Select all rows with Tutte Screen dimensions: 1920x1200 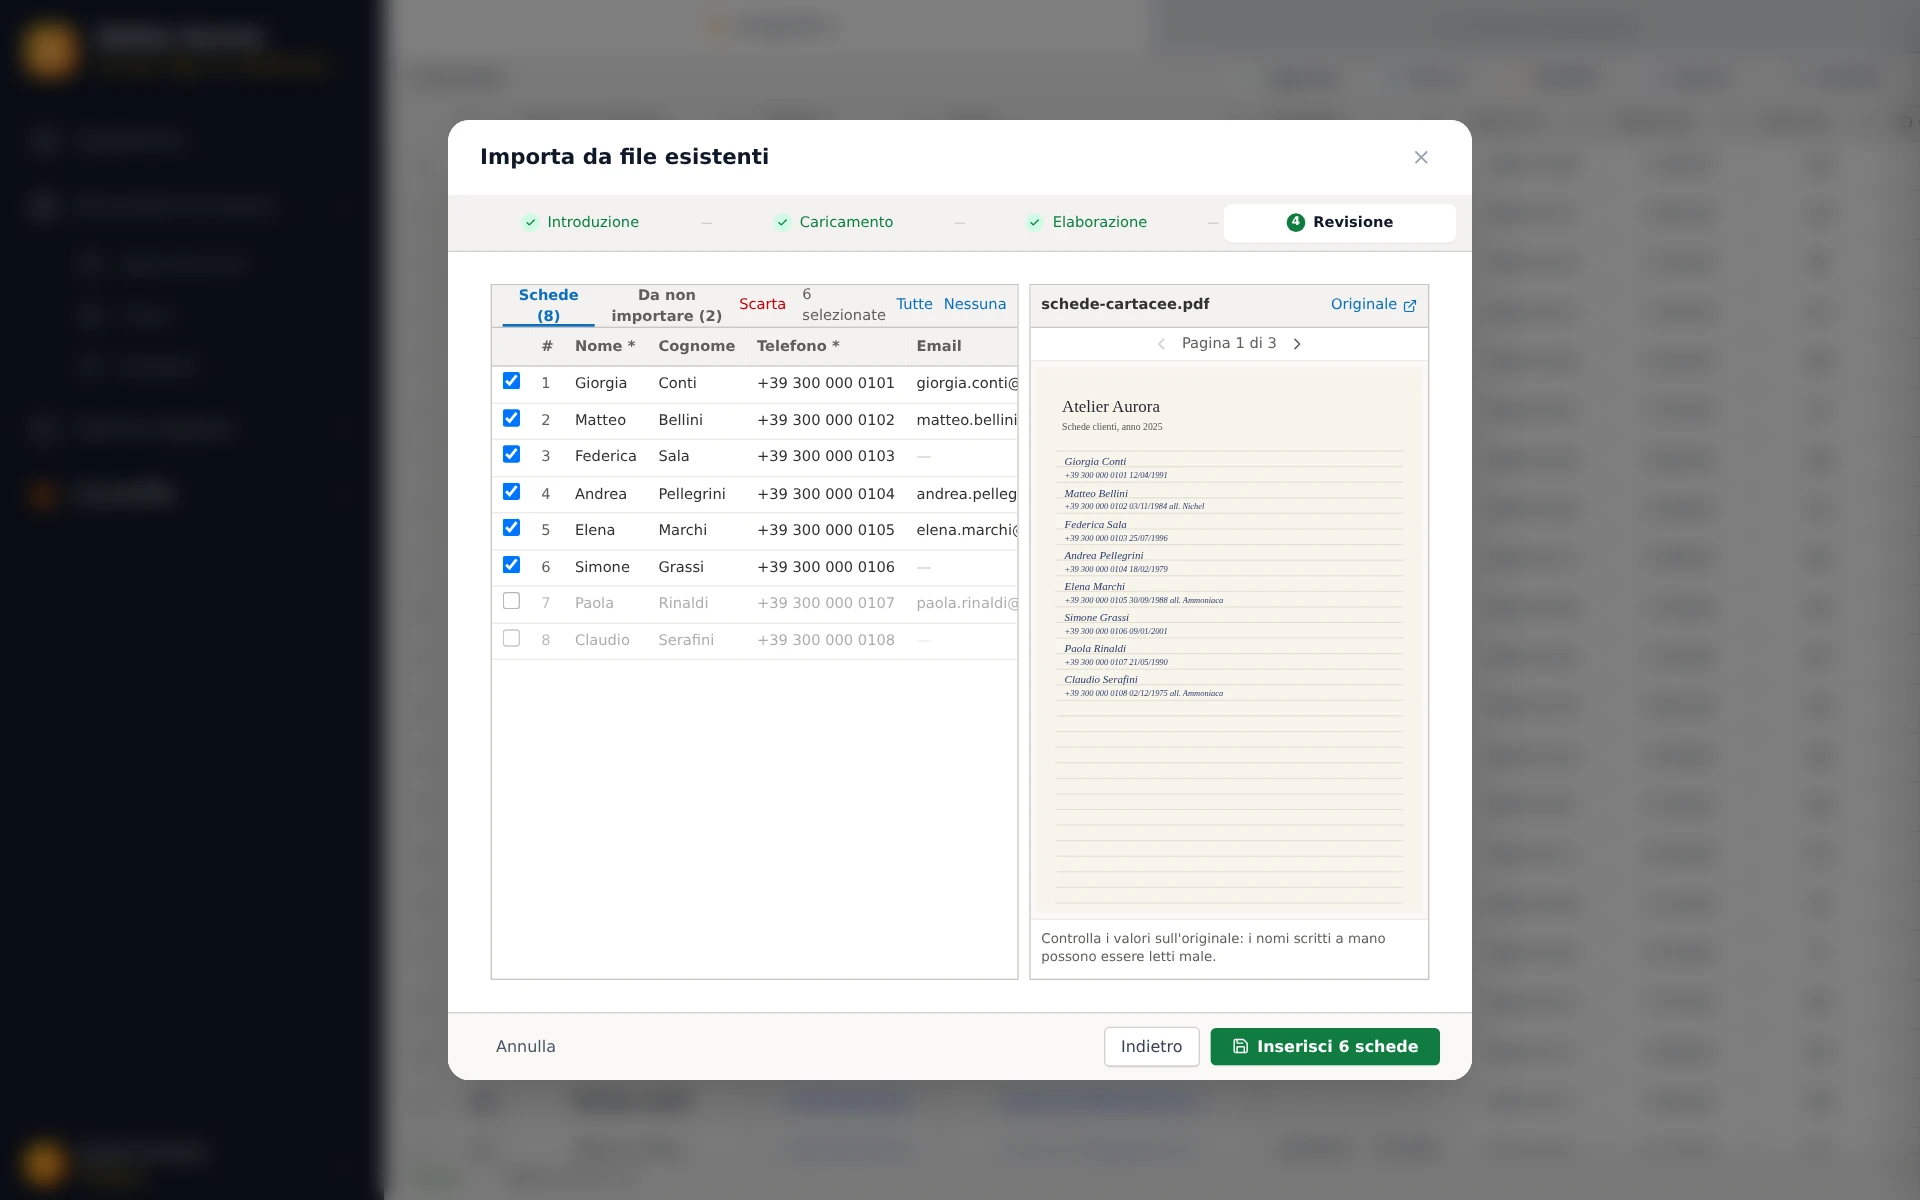[914, 304]
